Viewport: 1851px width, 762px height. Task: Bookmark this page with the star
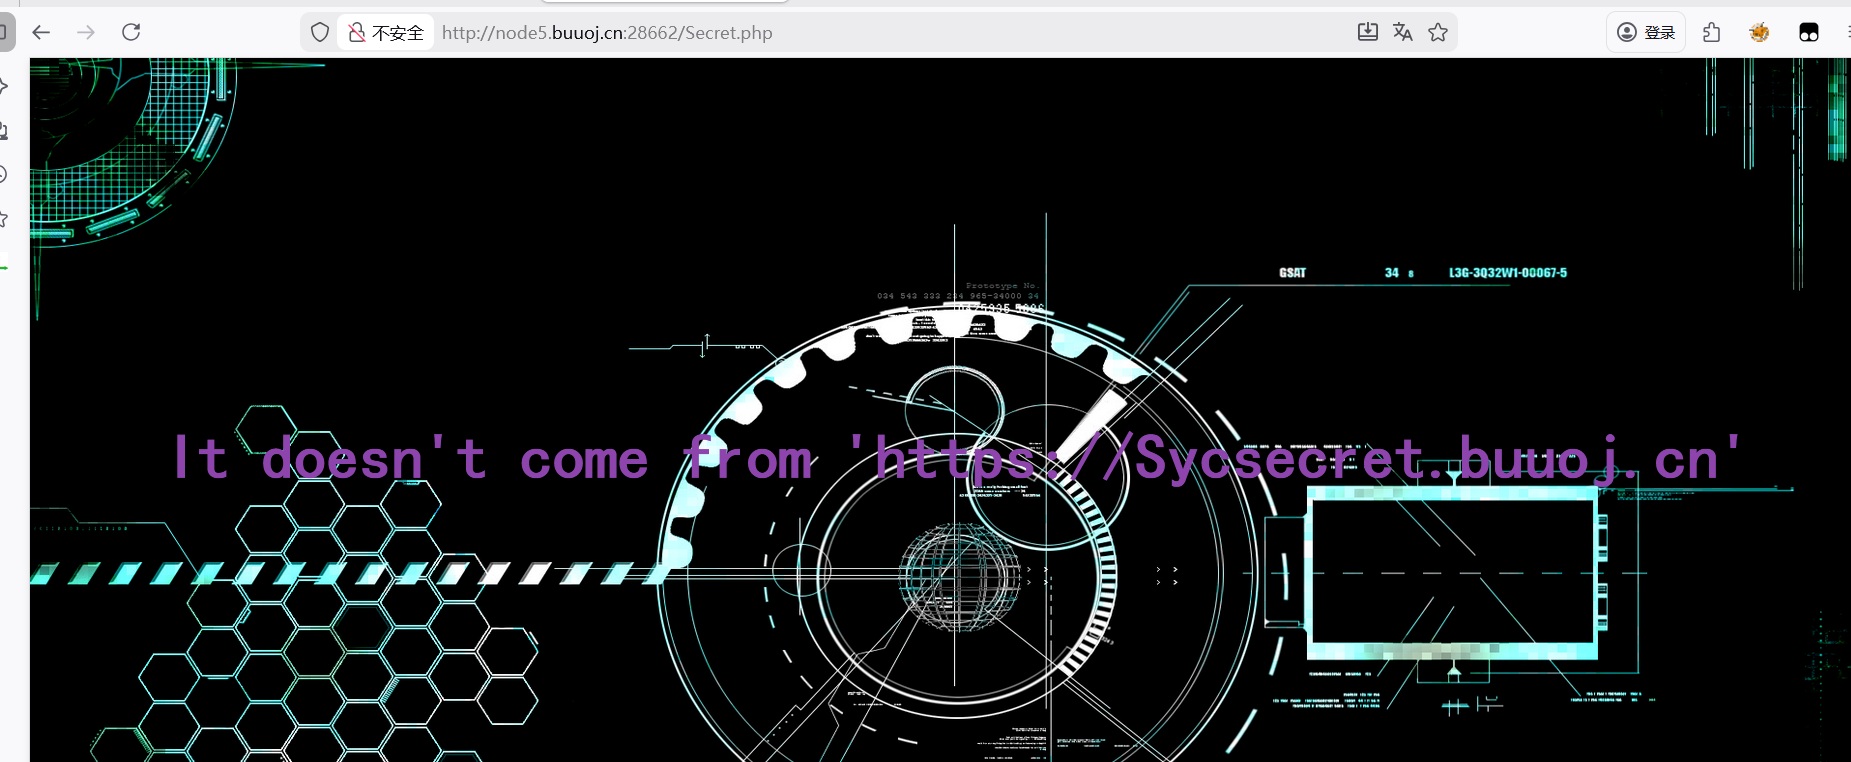(x=1438, y=32)
